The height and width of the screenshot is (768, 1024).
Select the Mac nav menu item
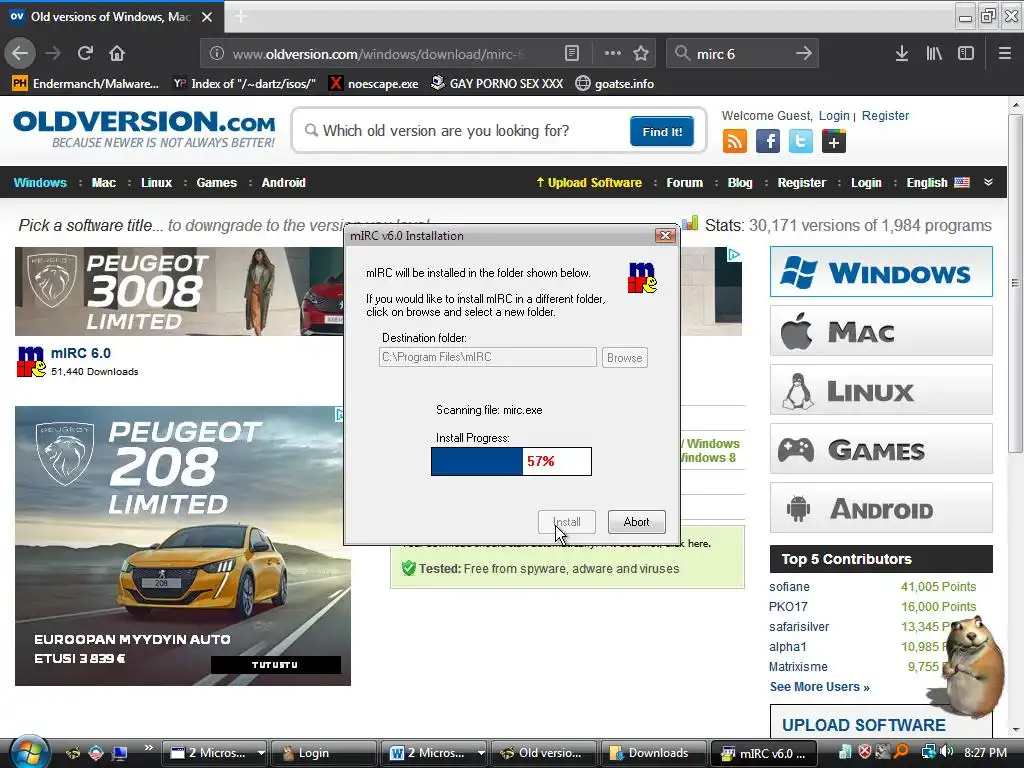tap(103, 183)
